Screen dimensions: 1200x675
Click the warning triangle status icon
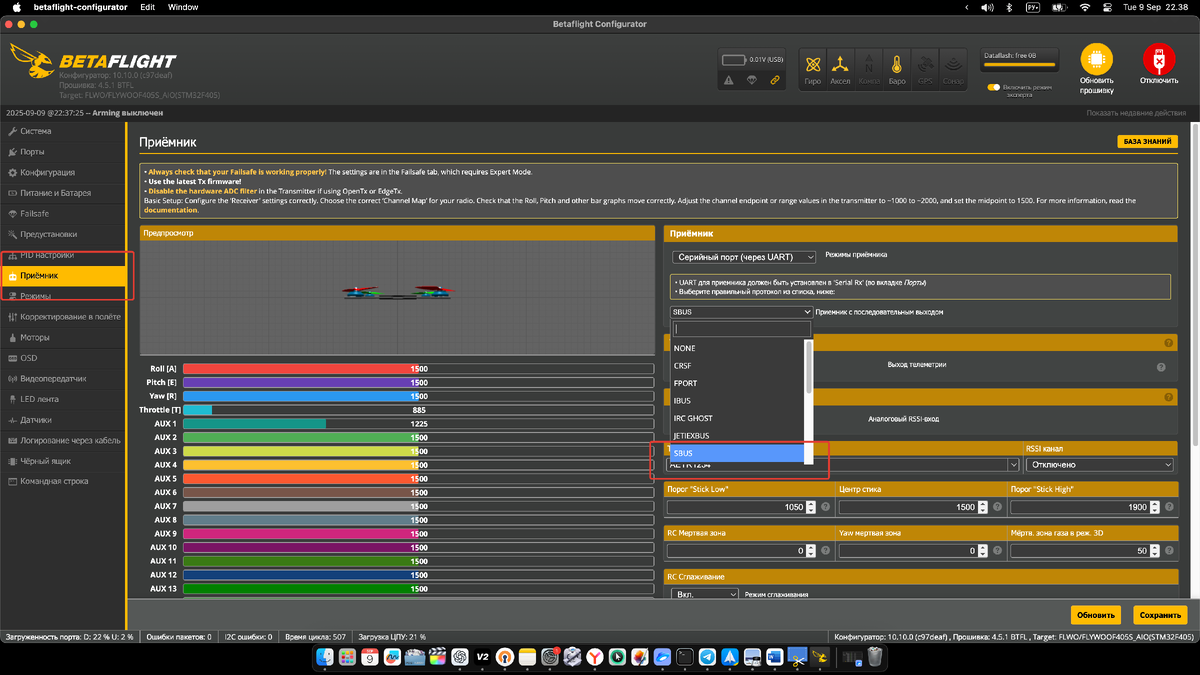[x=729, y=80]
